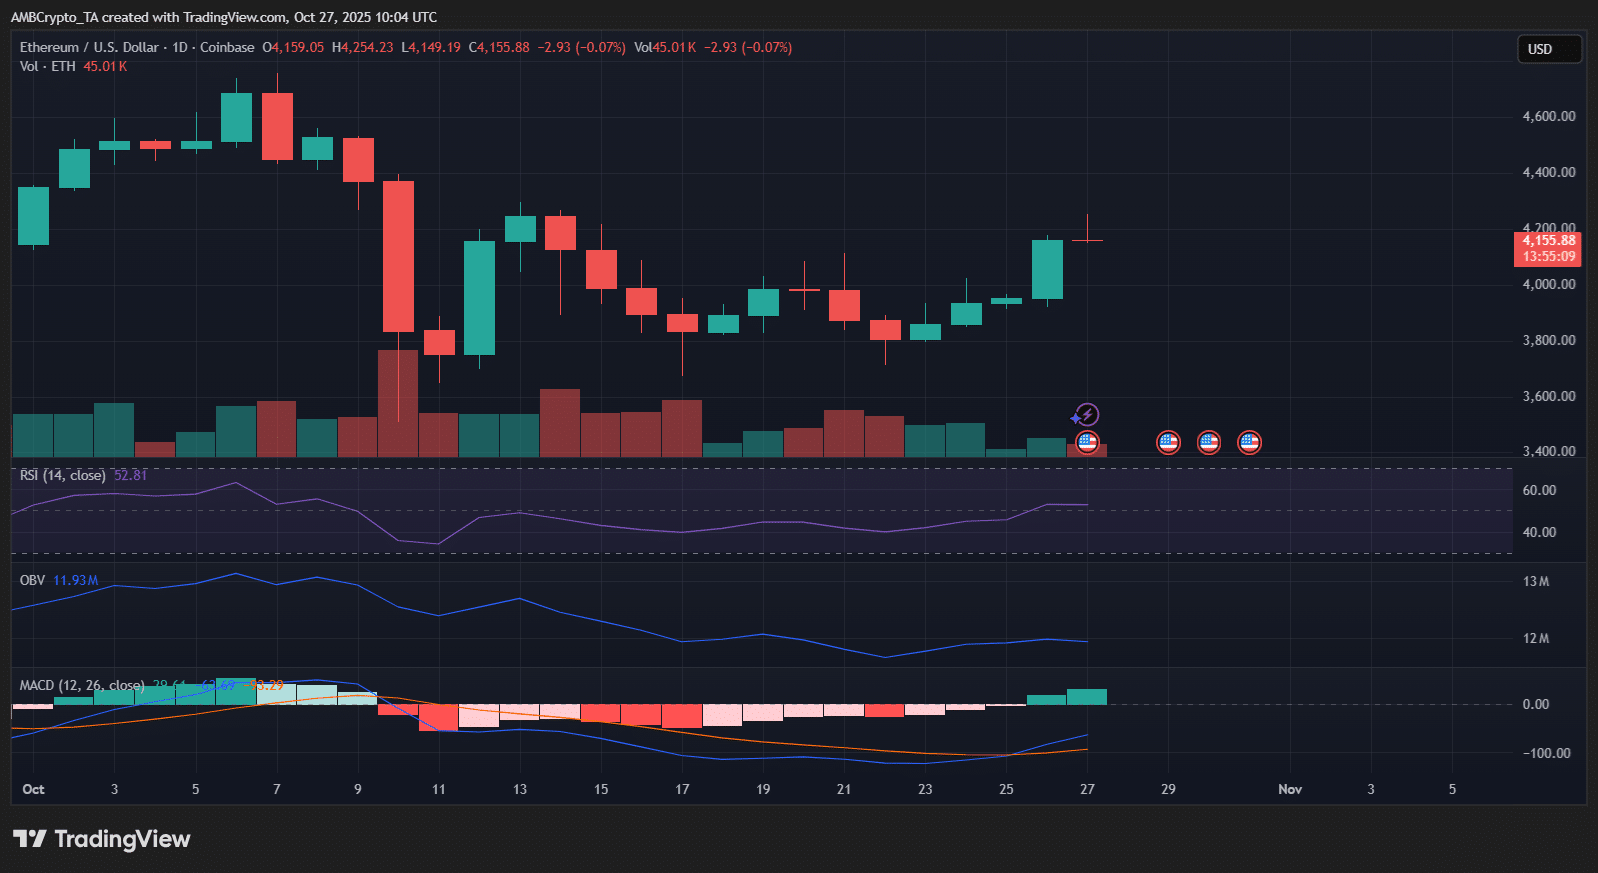Click the US flag icon on the Oct 27 bar
Viewport: 1598px width, 873px height.
(x=1087, y=442)
